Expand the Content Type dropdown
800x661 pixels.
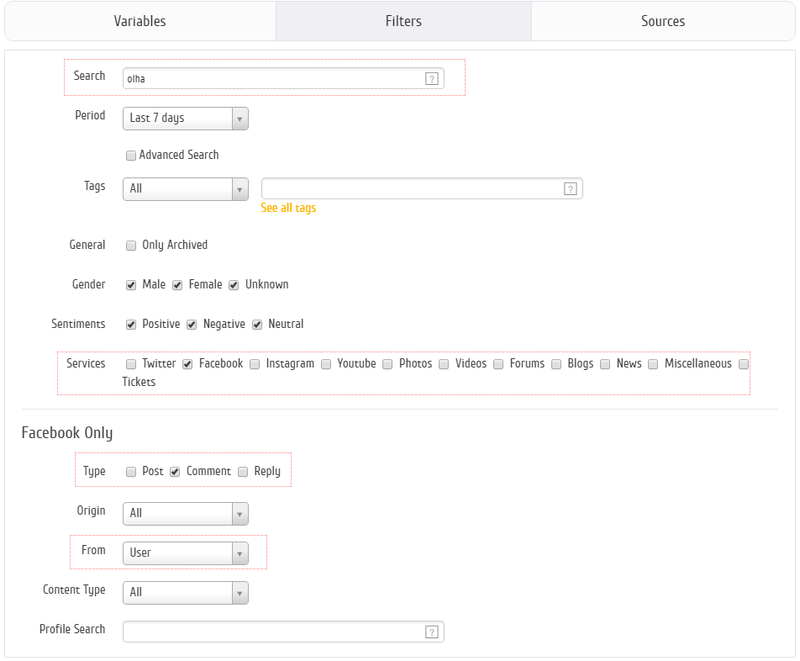[185, 593]
